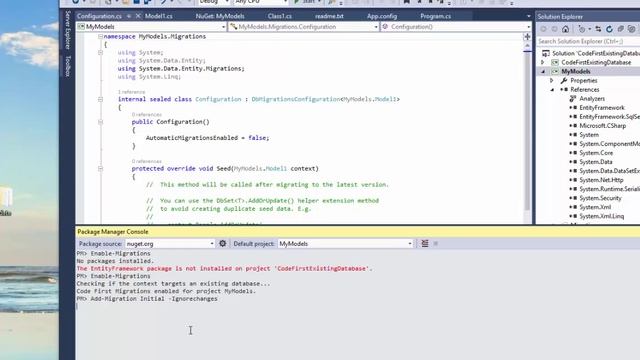The width and height of the screenshot is (640, 360).
Task: Click Solution Explorer Forward arrow
Action: coord(554,29)
